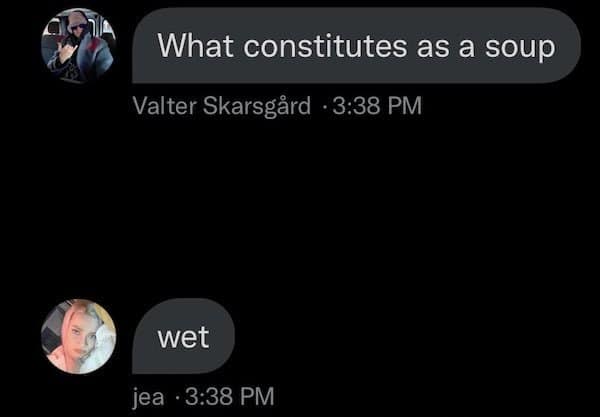Click the Valter Skarsgård sender name
The height and width of the screenshot is (417, 600).
point(222,106)
